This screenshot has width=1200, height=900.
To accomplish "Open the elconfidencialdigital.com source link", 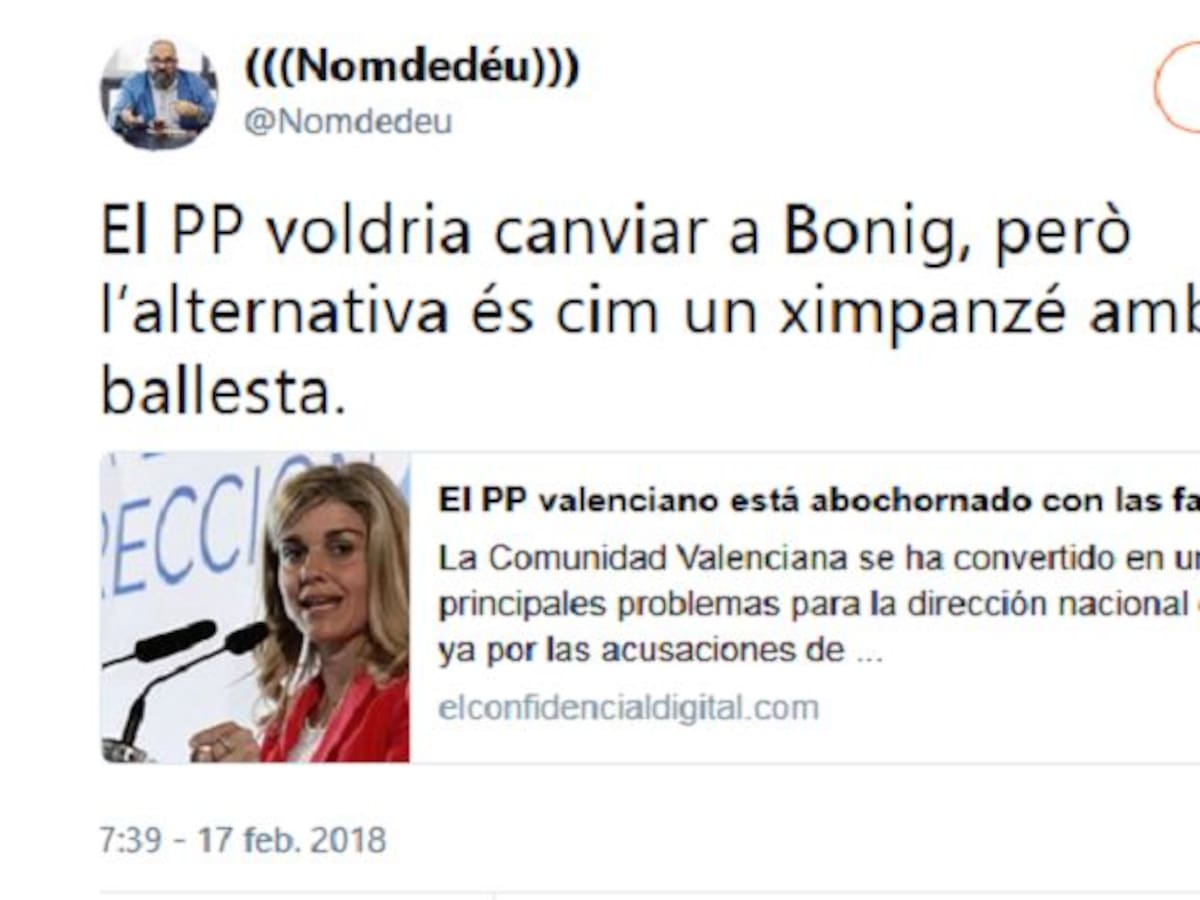I will click(x=628, y=708).
